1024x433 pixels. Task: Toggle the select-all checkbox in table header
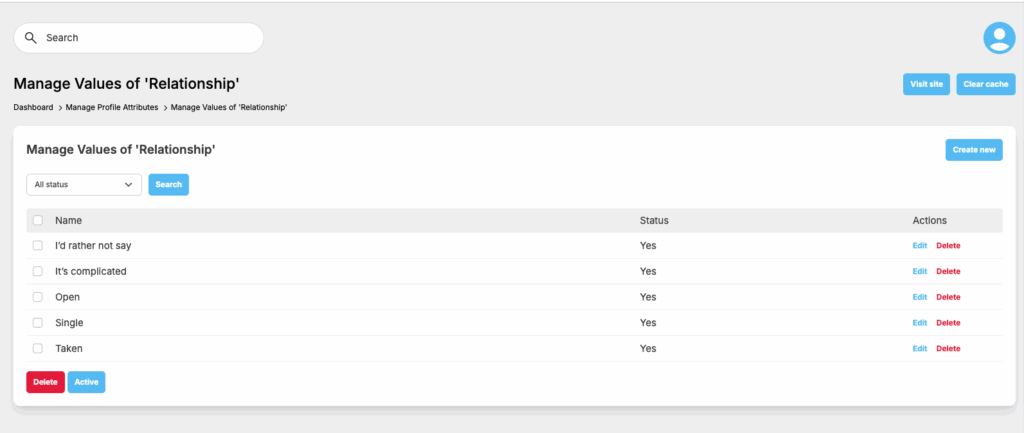point(38,220)
